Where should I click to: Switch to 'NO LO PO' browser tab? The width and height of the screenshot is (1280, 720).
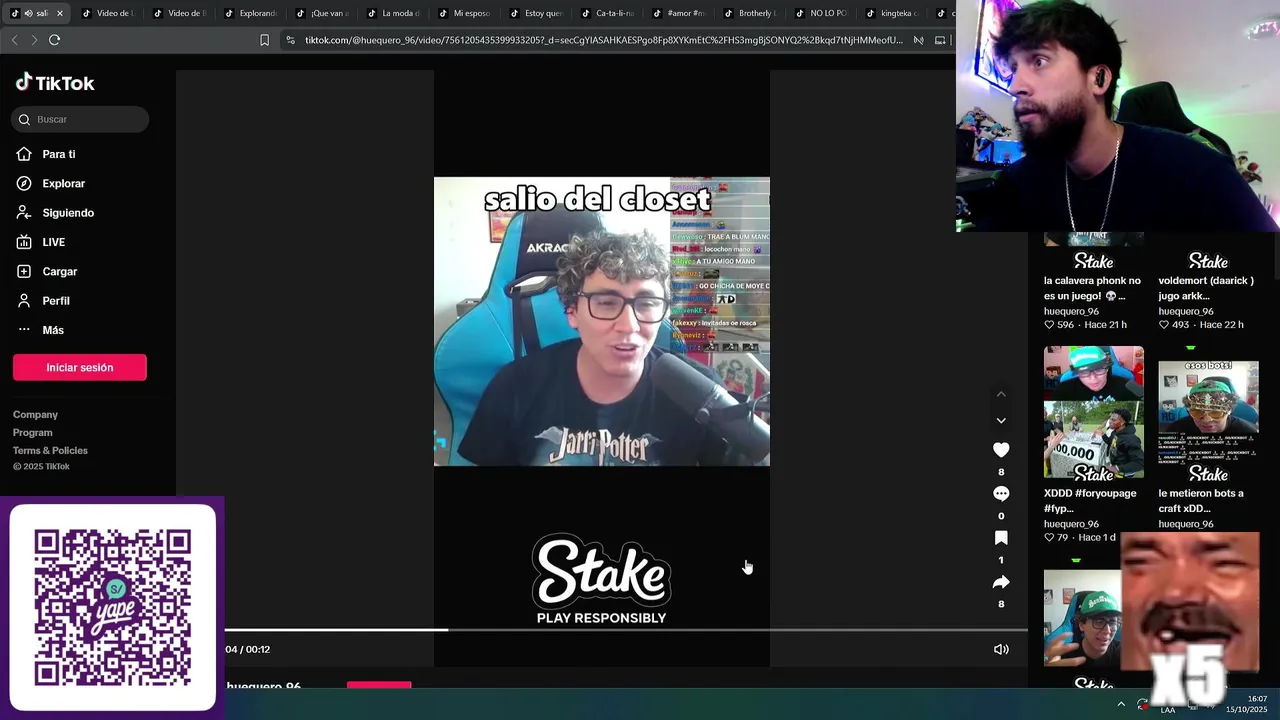[820, 13]
